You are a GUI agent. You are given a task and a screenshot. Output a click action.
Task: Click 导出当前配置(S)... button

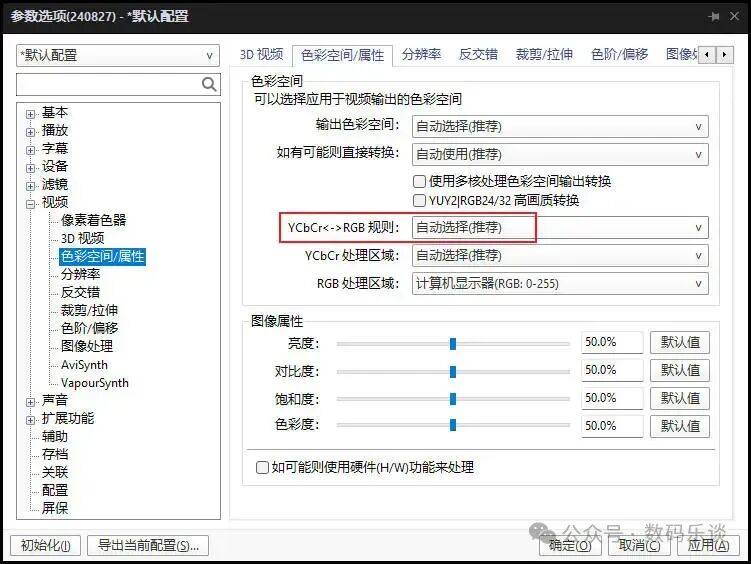click(148, 545)
